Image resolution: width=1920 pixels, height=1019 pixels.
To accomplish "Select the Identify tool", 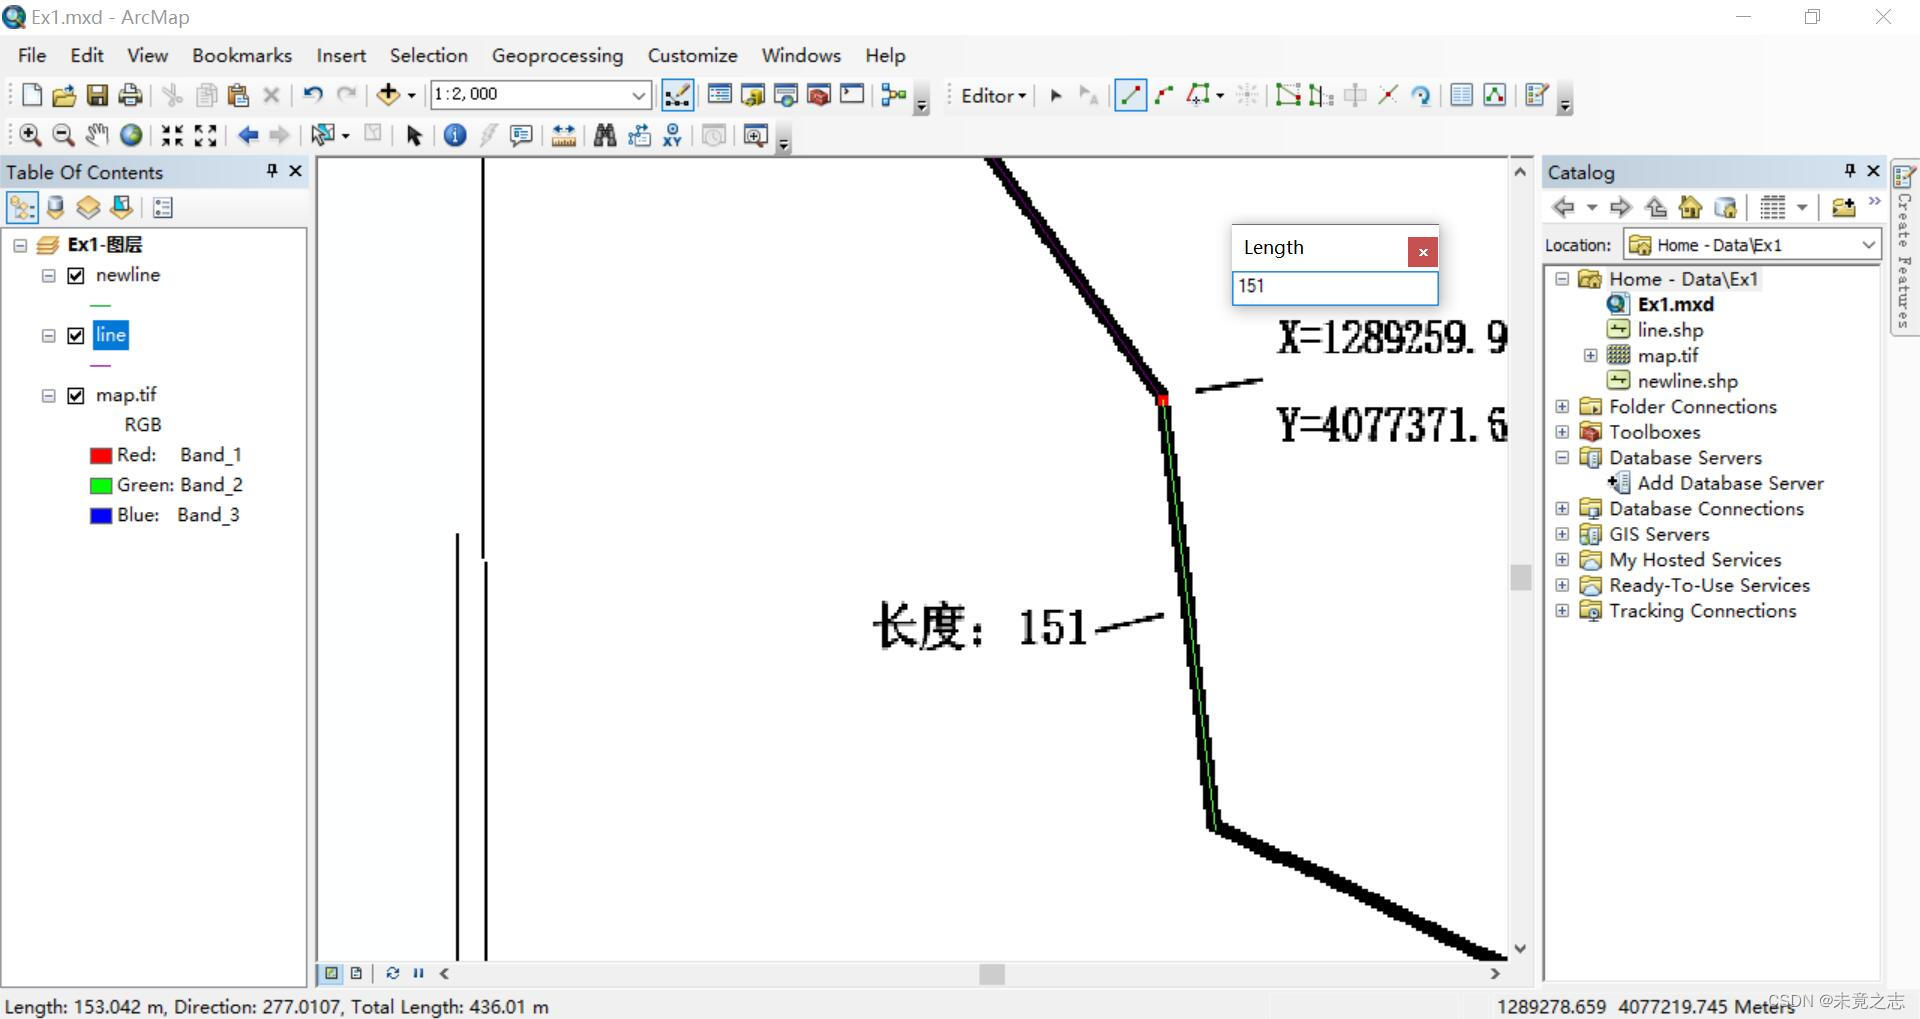I will (455, 136).
